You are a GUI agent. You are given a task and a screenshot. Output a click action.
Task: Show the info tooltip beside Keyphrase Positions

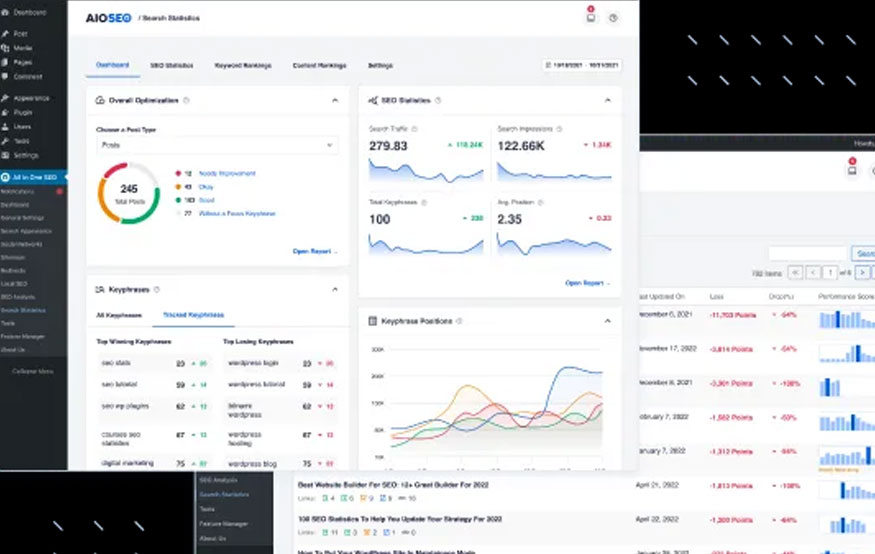pos(459,321)
